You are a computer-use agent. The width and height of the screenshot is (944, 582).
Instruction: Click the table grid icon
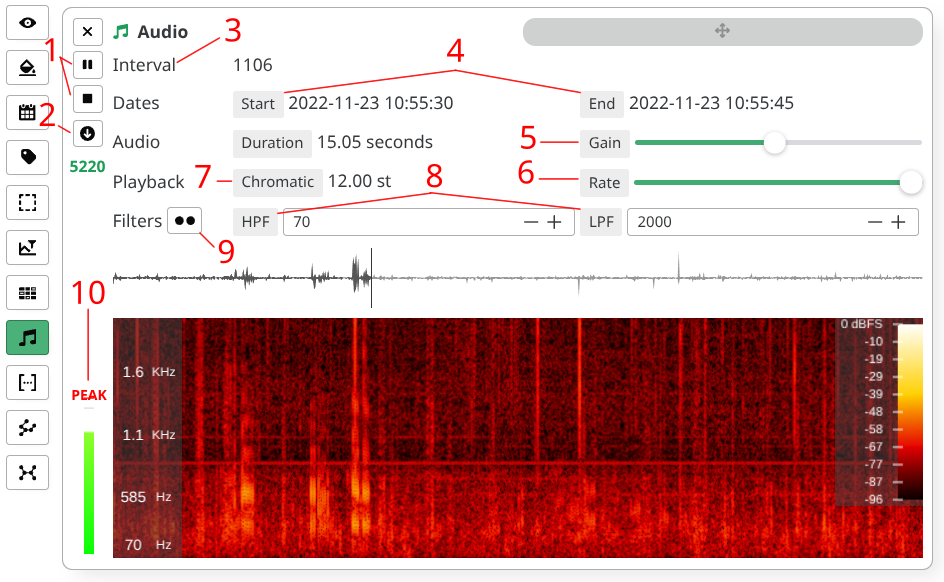pyautogui.click(x=28, y=293)
